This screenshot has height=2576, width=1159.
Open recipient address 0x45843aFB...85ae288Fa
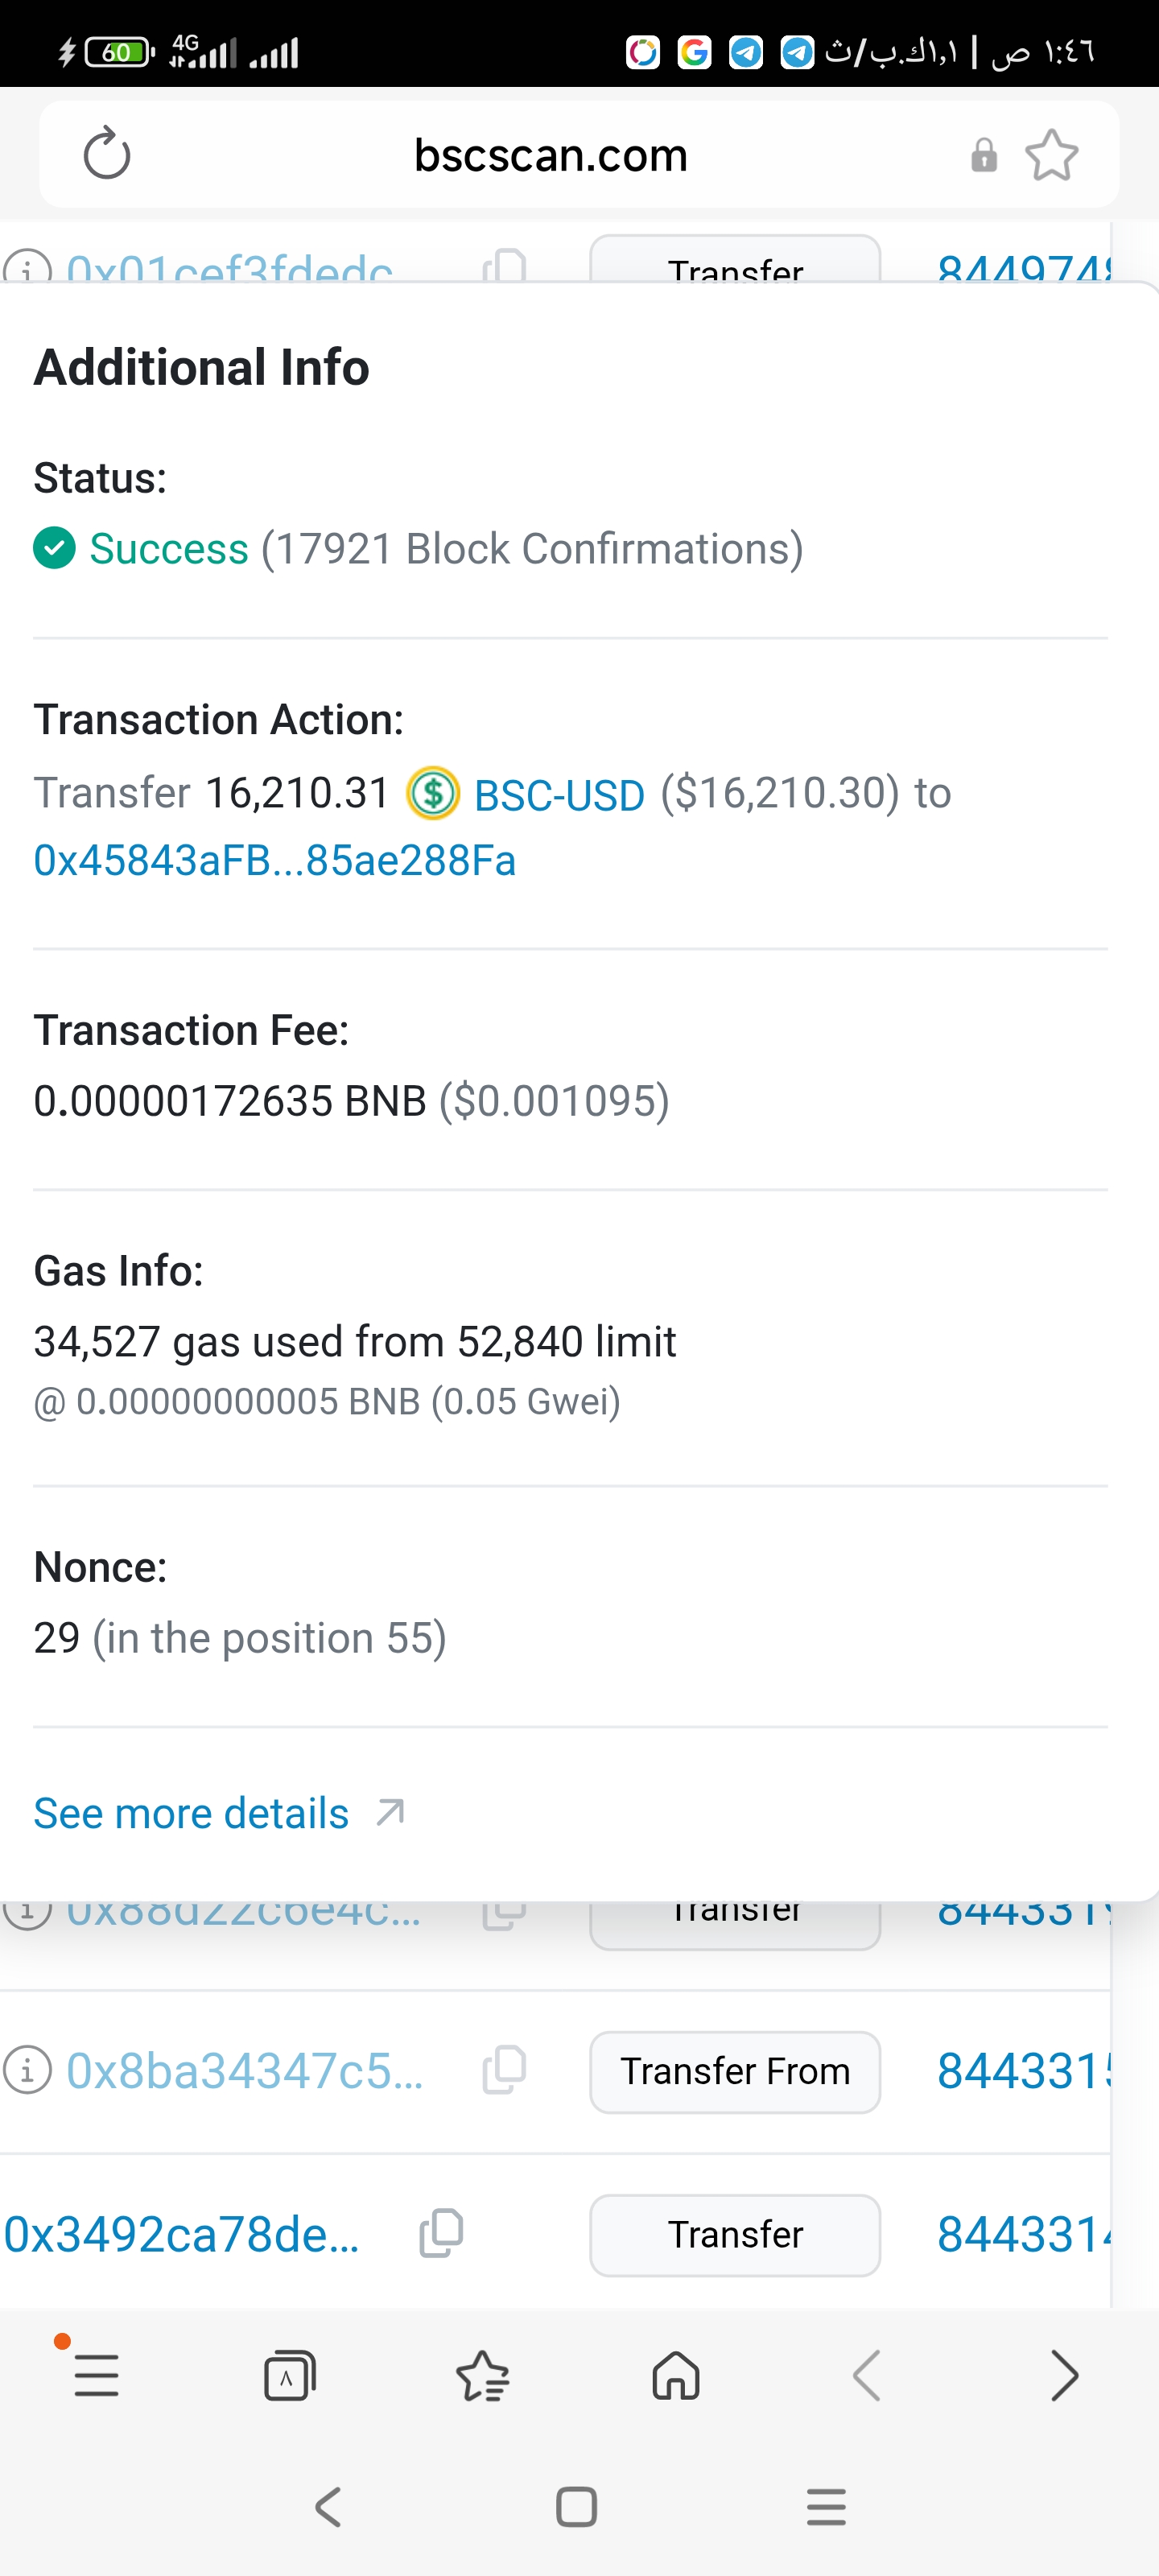(275, 861)
